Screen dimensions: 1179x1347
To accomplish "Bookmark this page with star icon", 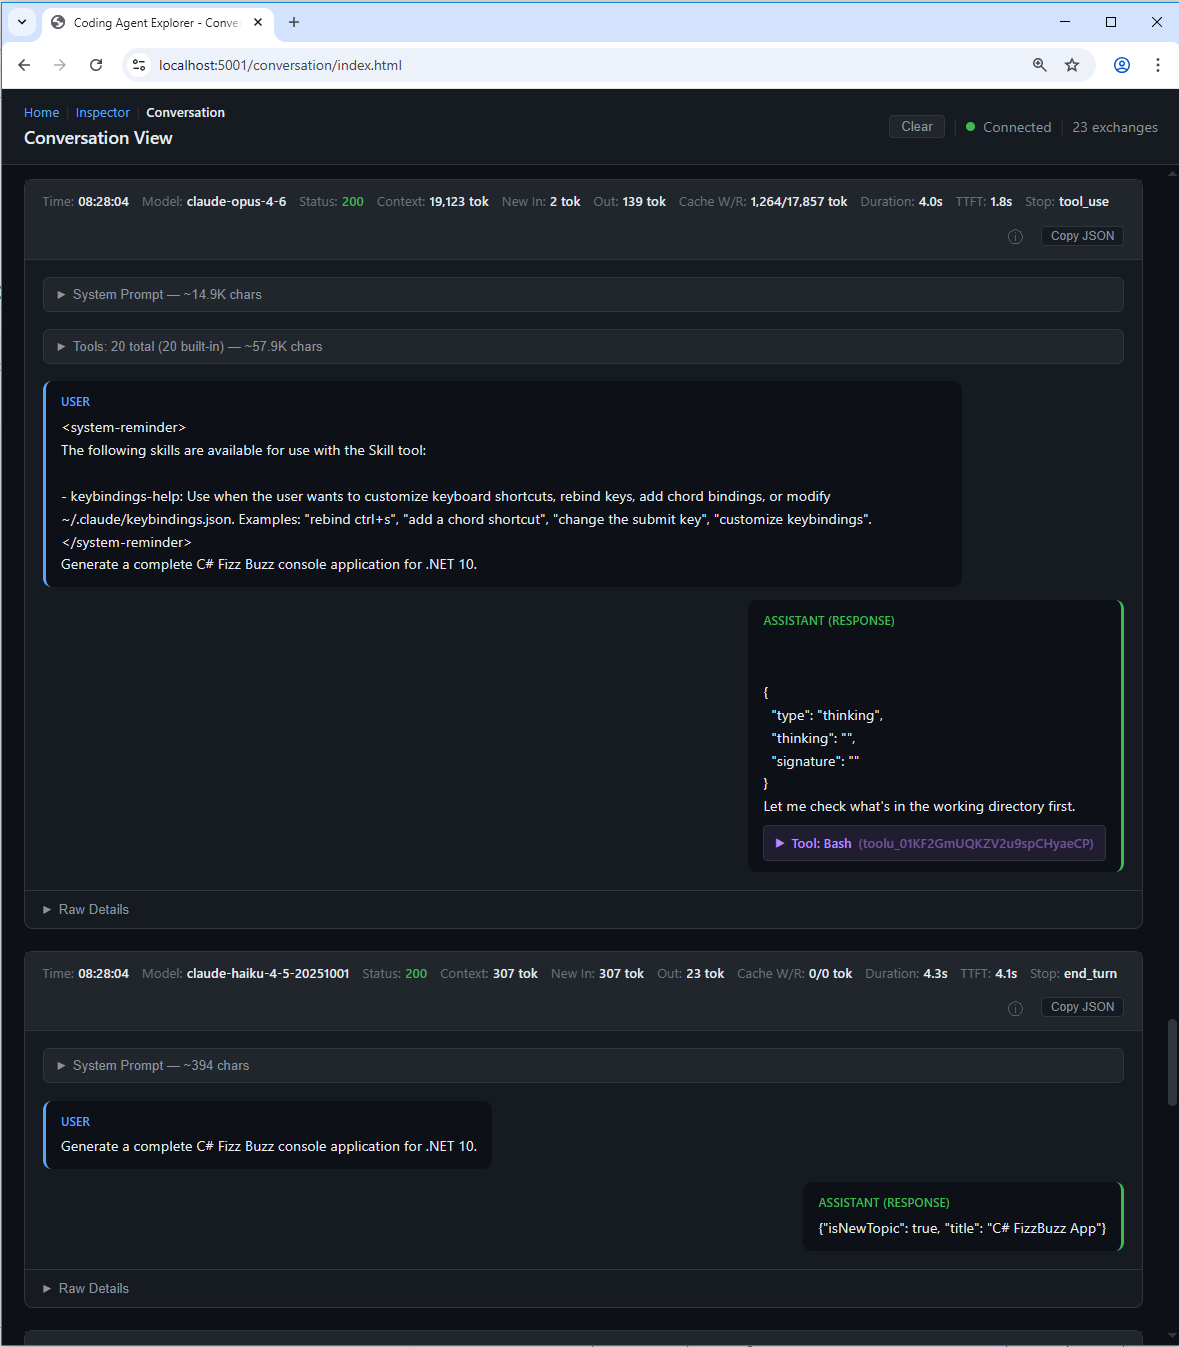I will point(1072,65).
